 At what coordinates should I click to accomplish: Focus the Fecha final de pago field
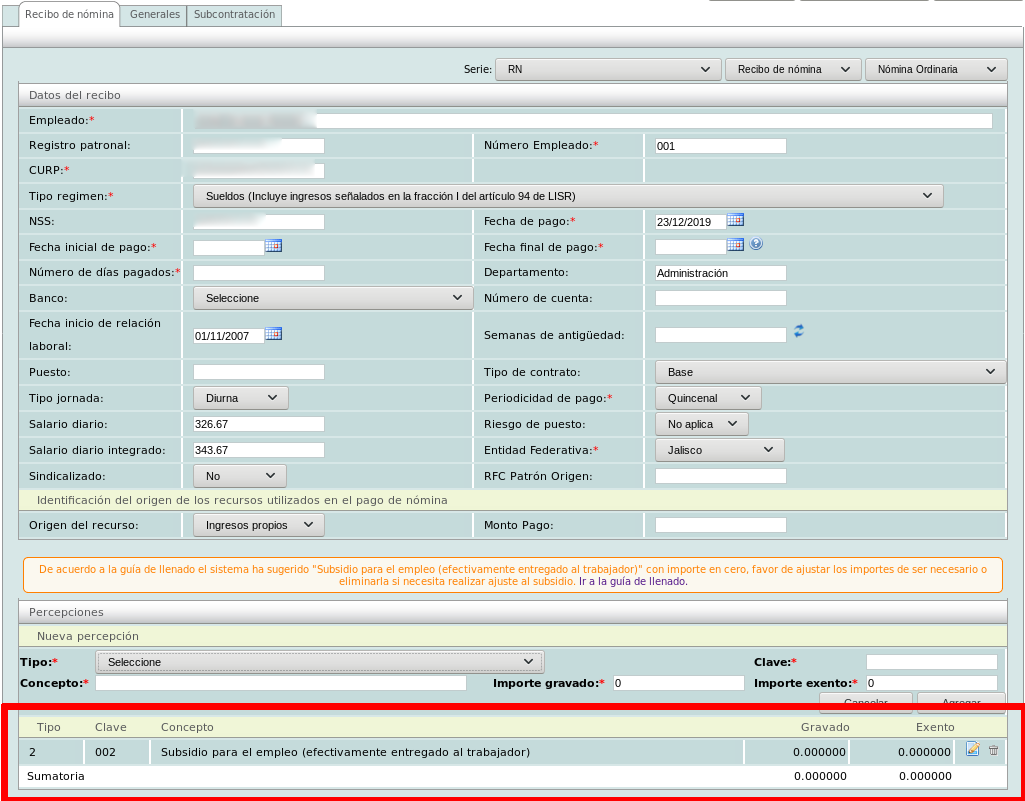pyautogui.click(x=690, y=247)
